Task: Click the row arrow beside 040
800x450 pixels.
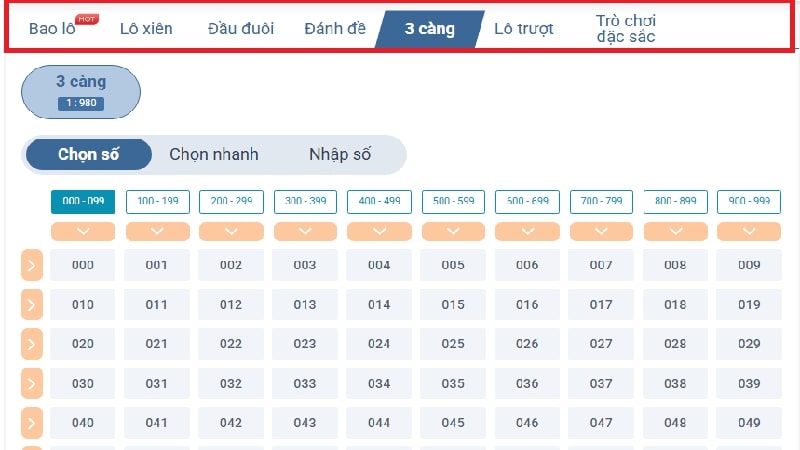Action: [32, 423]
